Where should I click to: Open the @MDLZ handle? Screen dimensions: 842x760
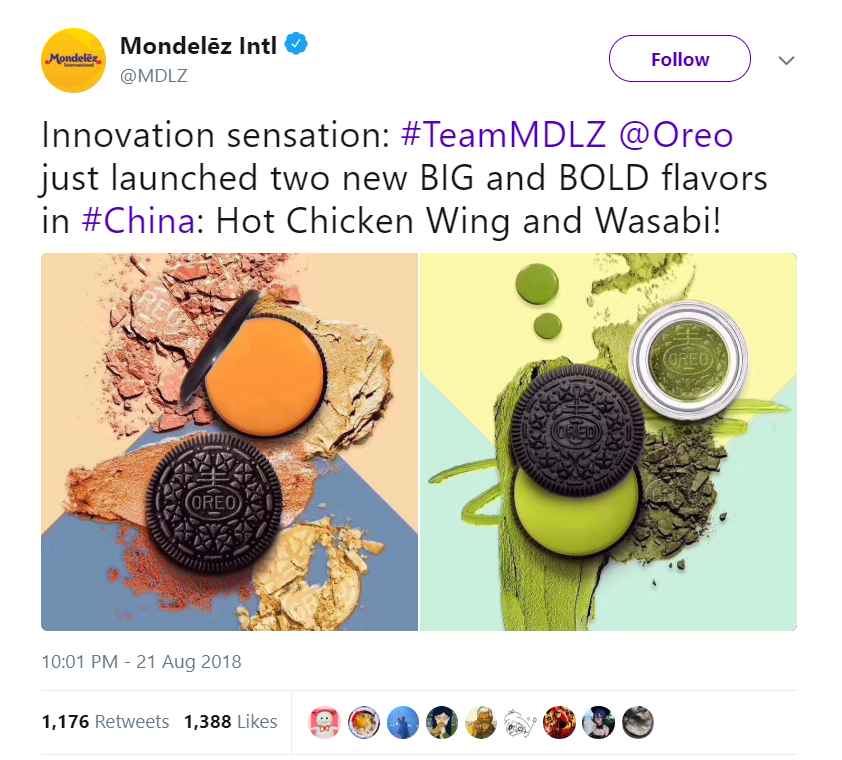click(x=154, y=76)
